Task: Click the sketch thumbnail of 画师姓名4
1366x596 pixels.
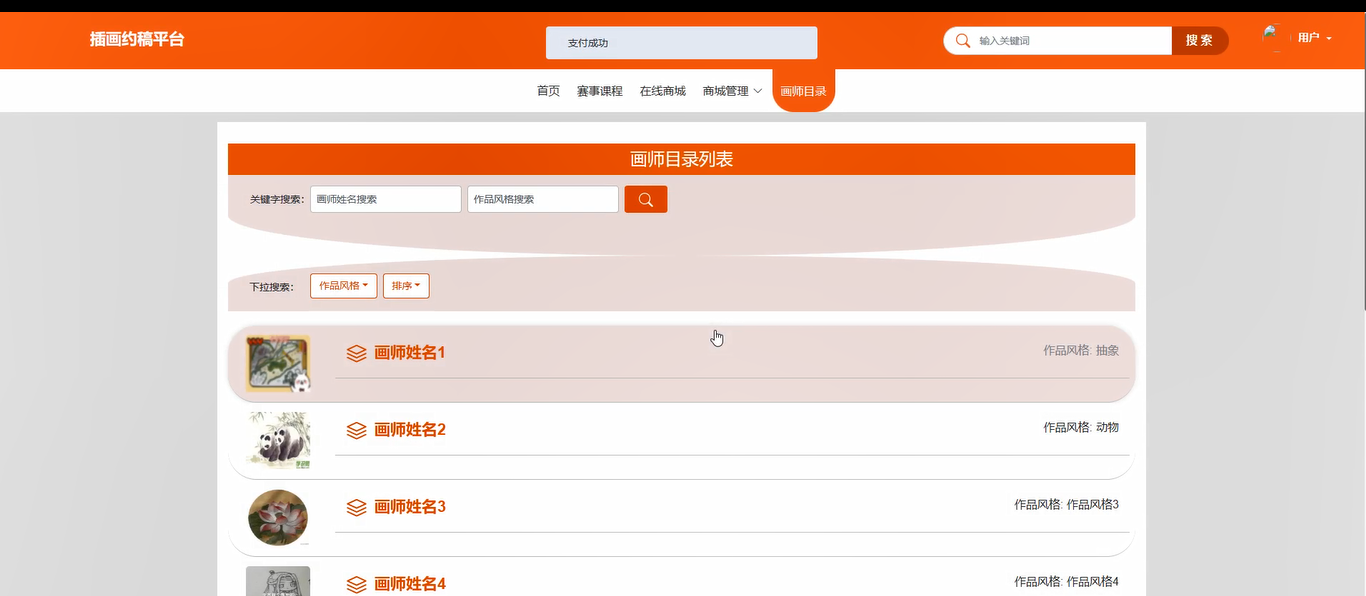Action: click(278, 581)
